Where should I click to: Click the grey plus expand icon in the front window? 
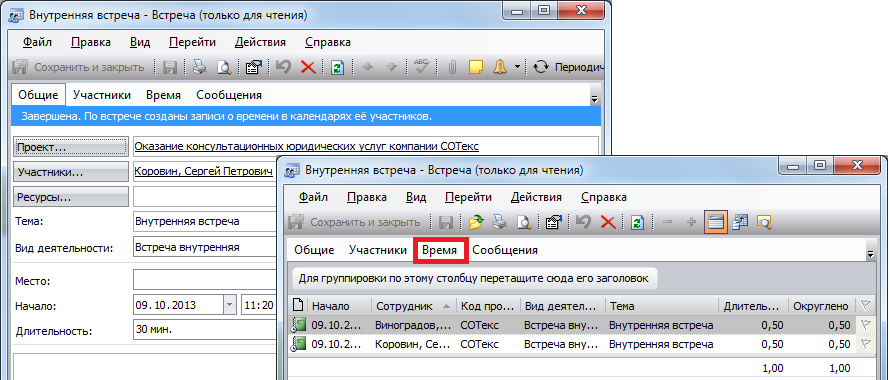(691, 222)
